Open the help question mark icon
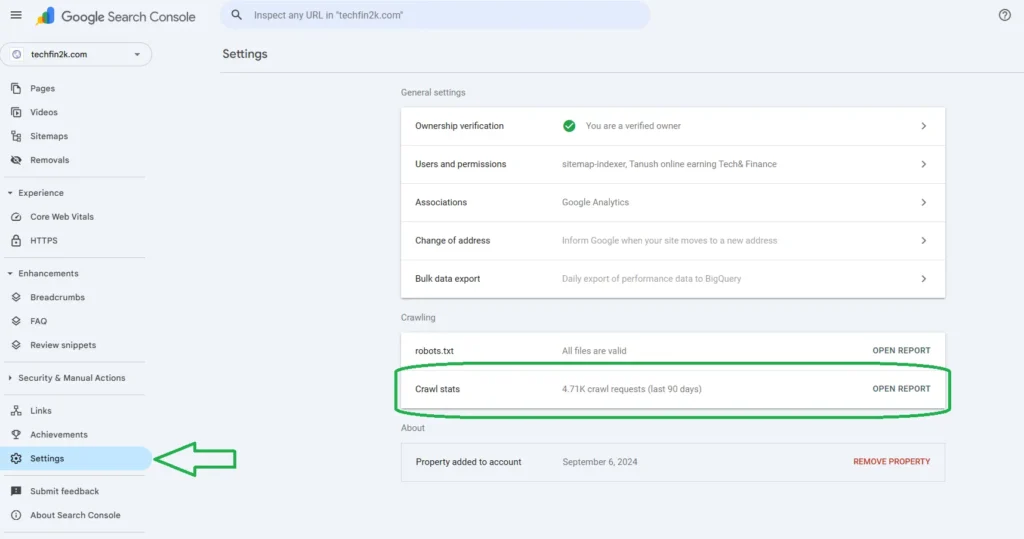1024x539 pixels. click(x=1004, y=15)
